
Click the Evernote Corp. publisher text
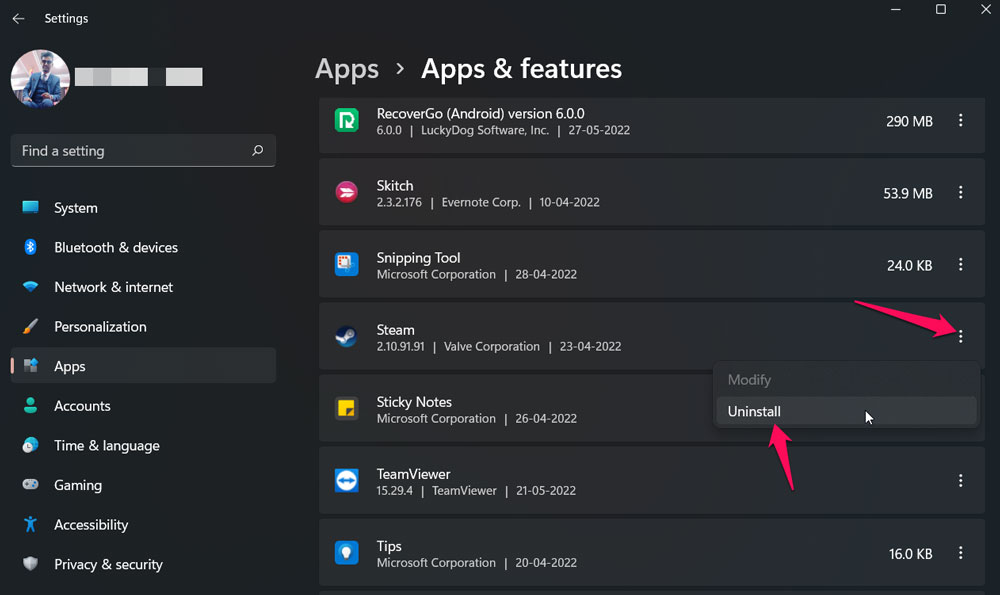point(481,202)
